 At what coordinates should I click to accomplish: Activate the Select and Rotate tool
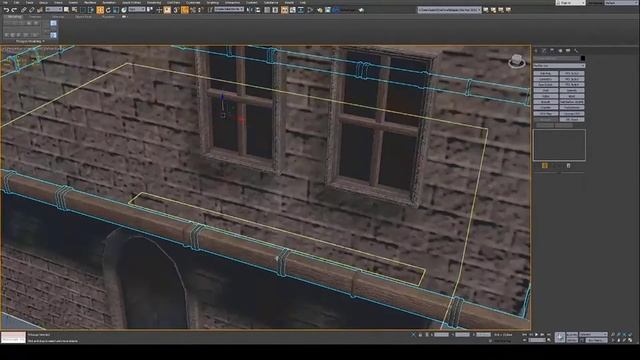tap(108, 10)
